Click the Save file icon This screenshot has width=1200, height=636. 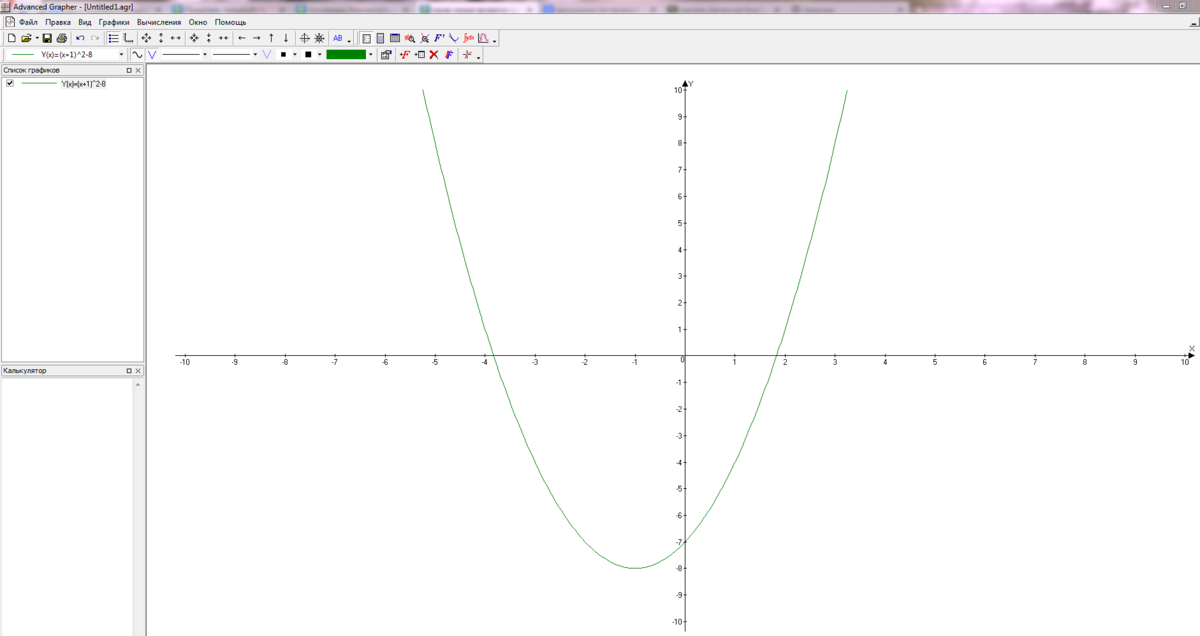click(x=47, y=38)
